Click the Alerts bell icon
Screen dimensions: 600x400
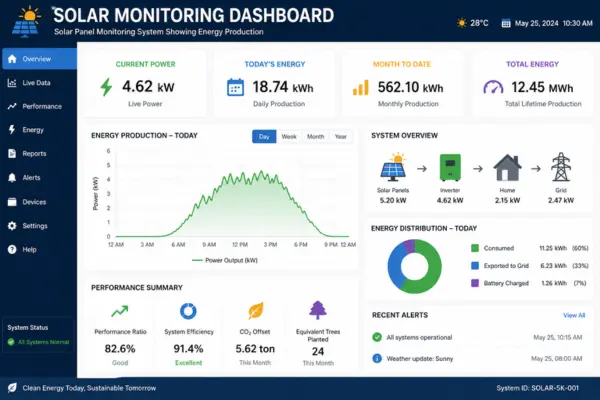(x=12, y=178)
